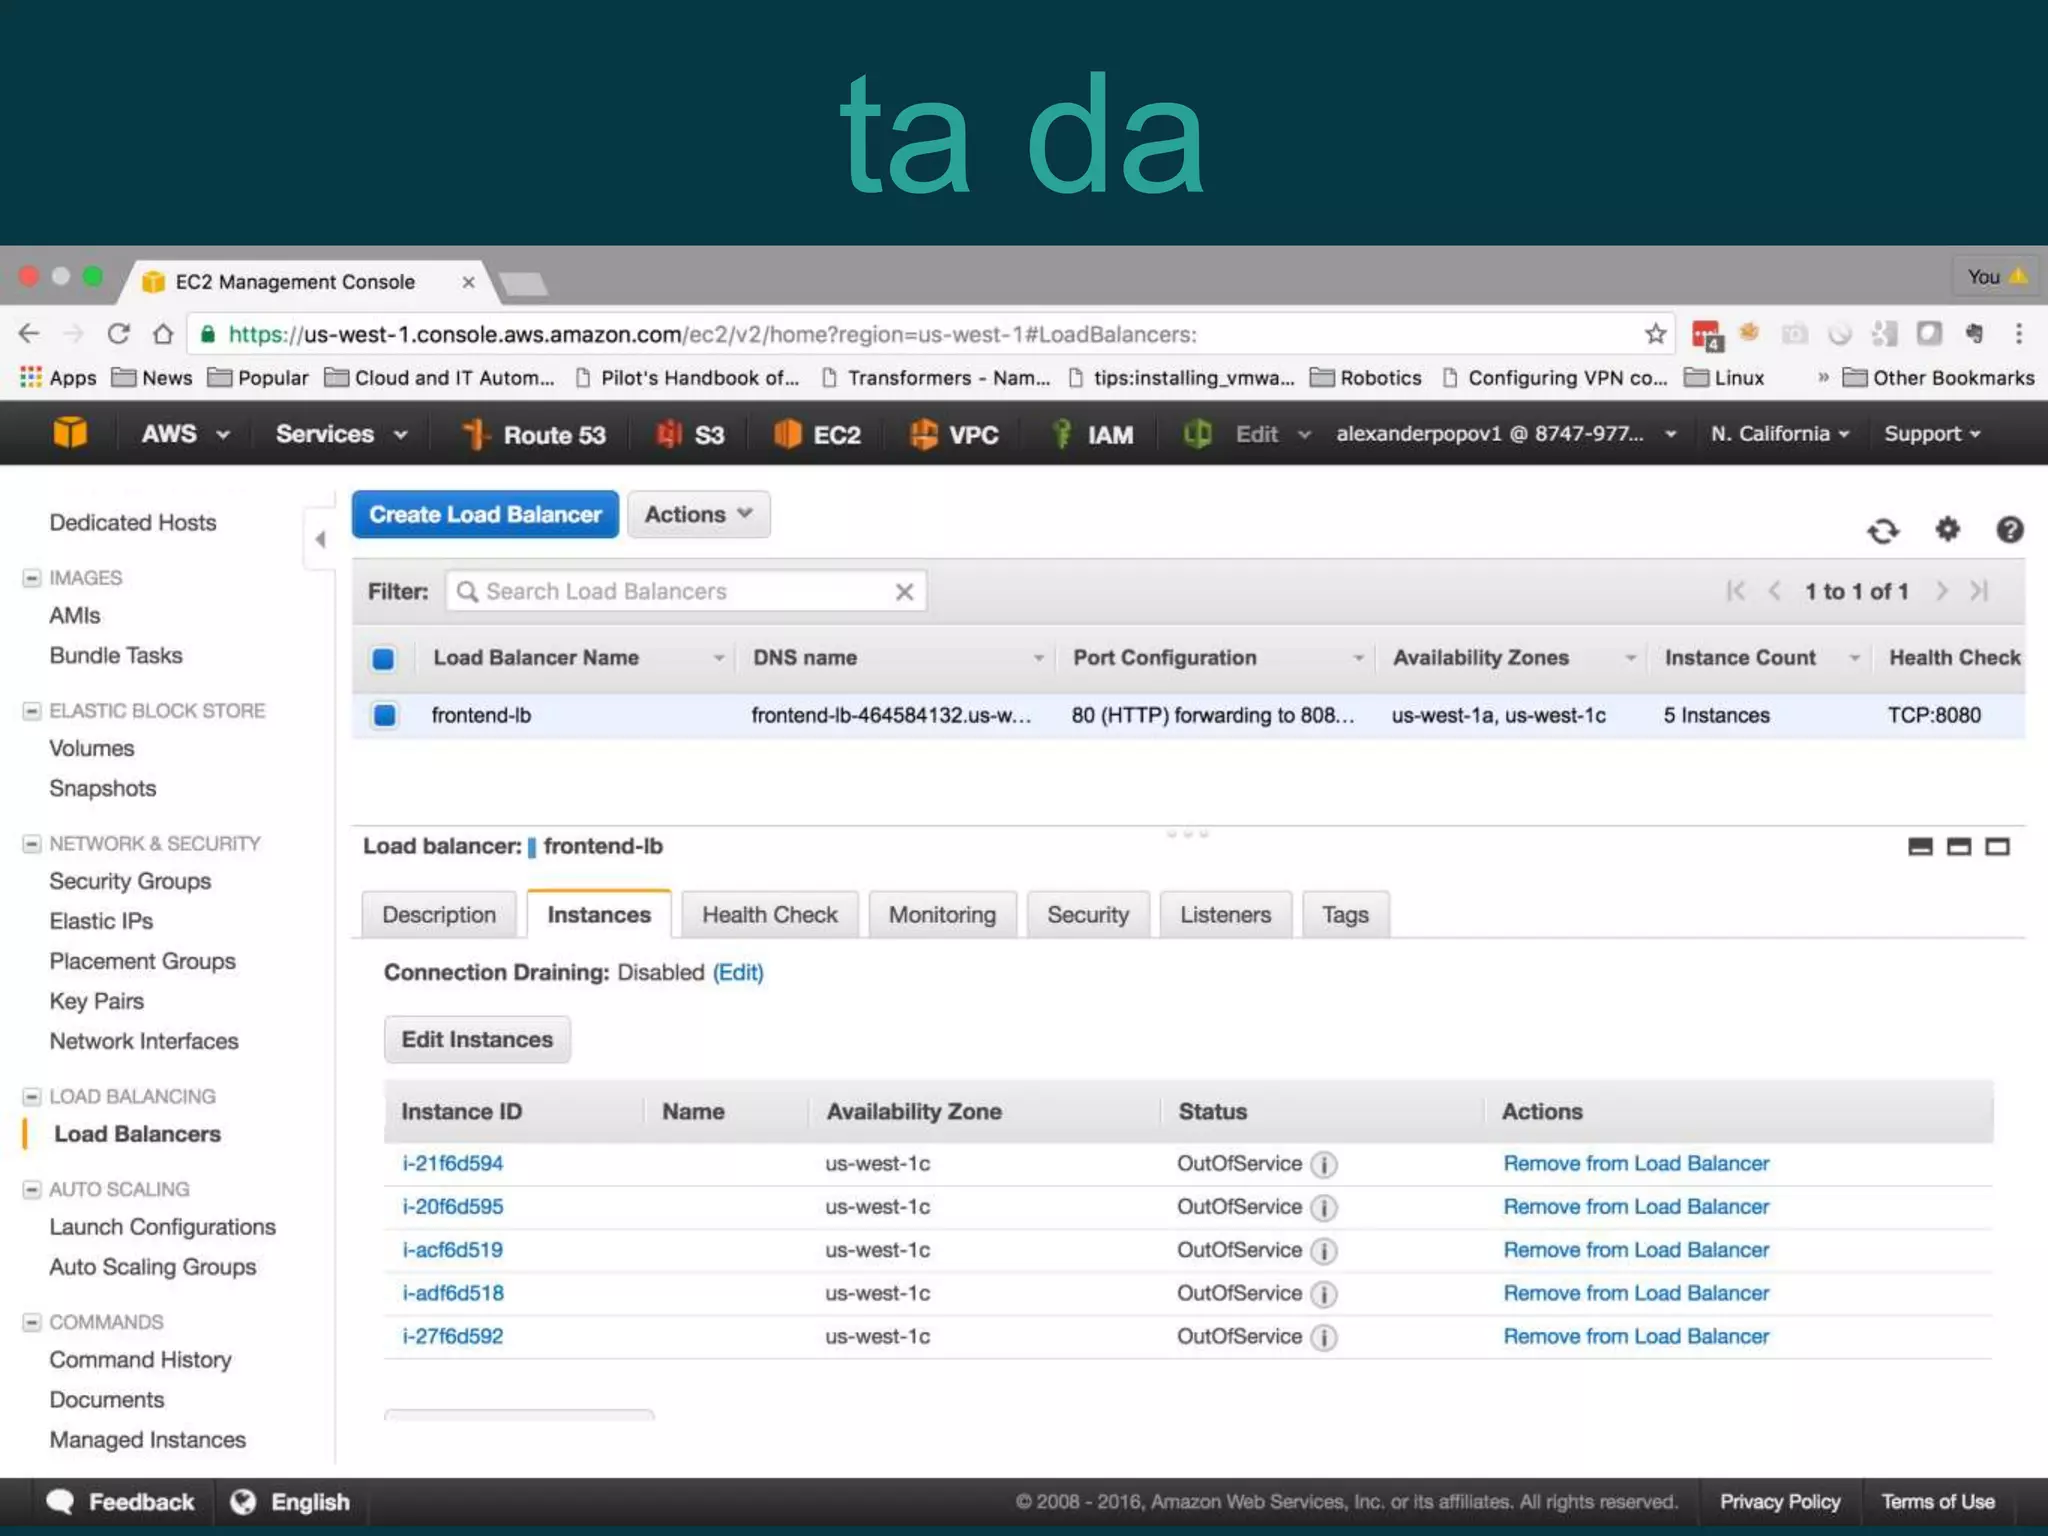Click the AWS cube home icon
Image resolution: width=2048 pixels, height=1536 pixels.
point(70,433)
